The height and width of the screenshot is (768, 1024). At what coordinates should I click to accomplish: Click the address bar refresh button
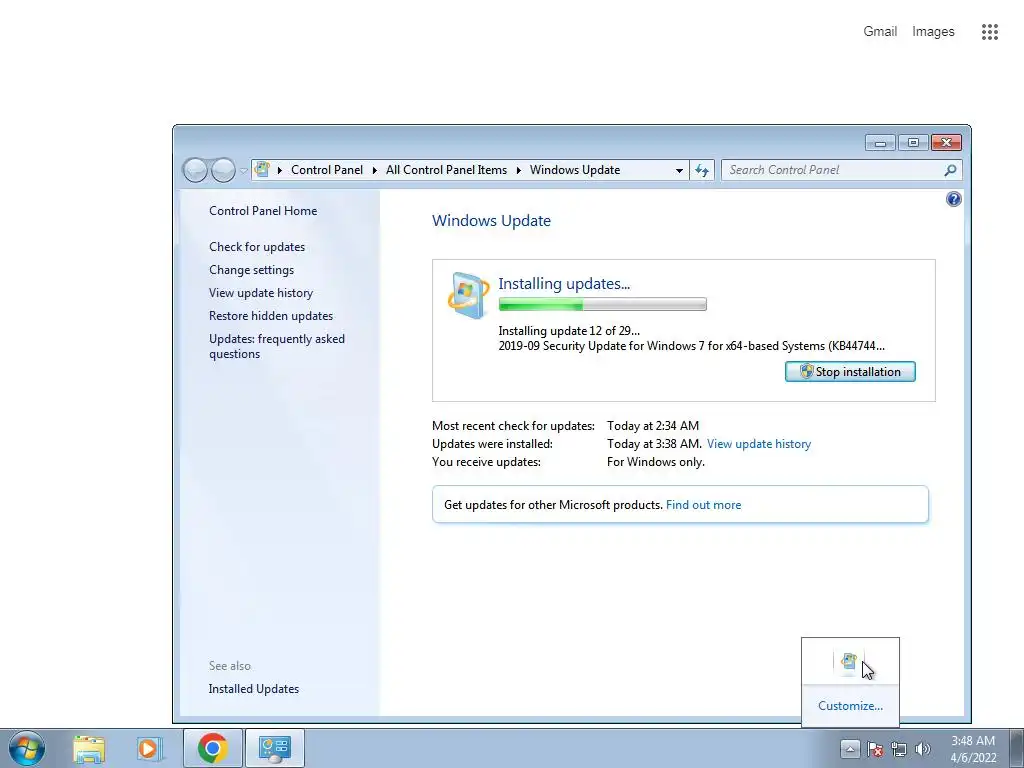pos(702,170)
